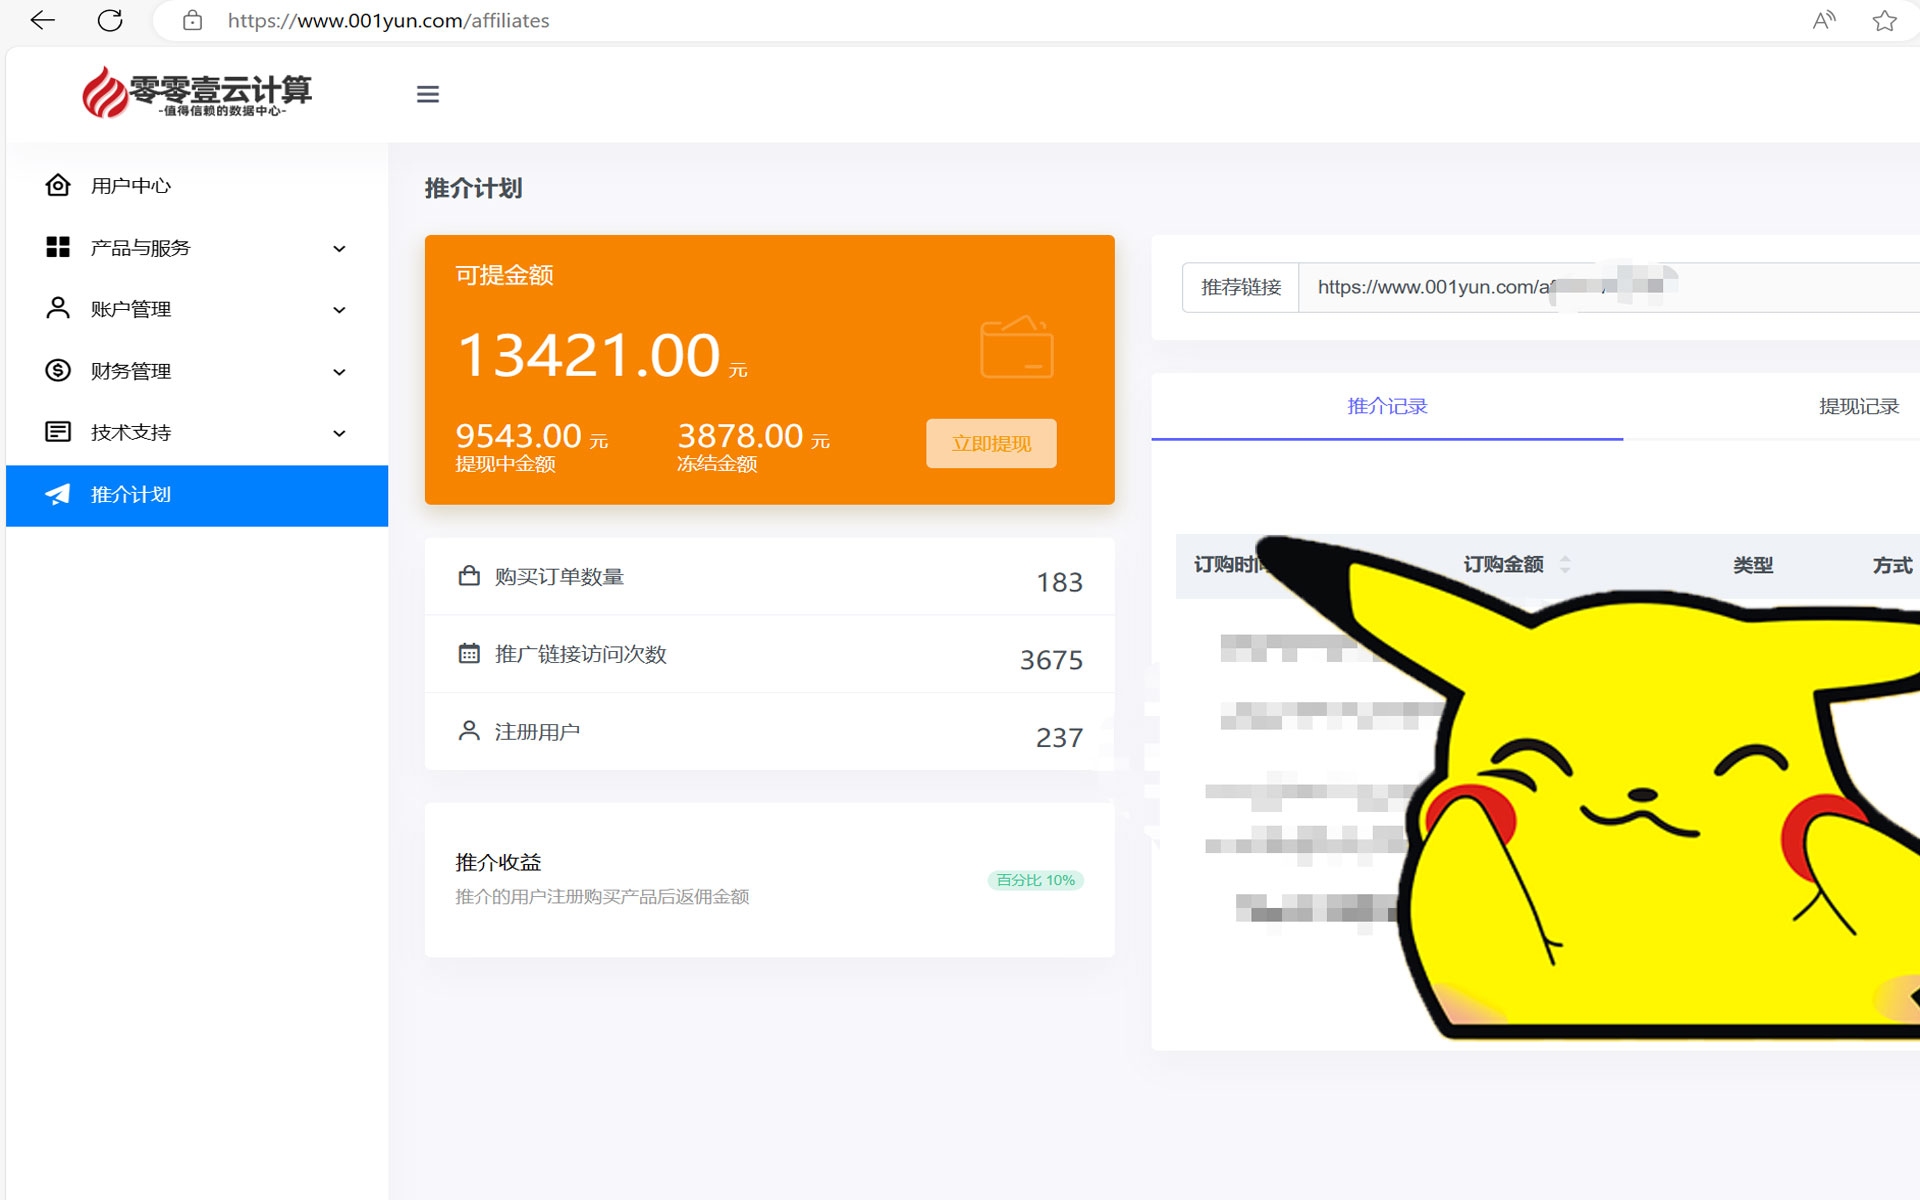Switch to the 提现记录 tab
1920x1200 pixels.
[x=1858, y=406]
